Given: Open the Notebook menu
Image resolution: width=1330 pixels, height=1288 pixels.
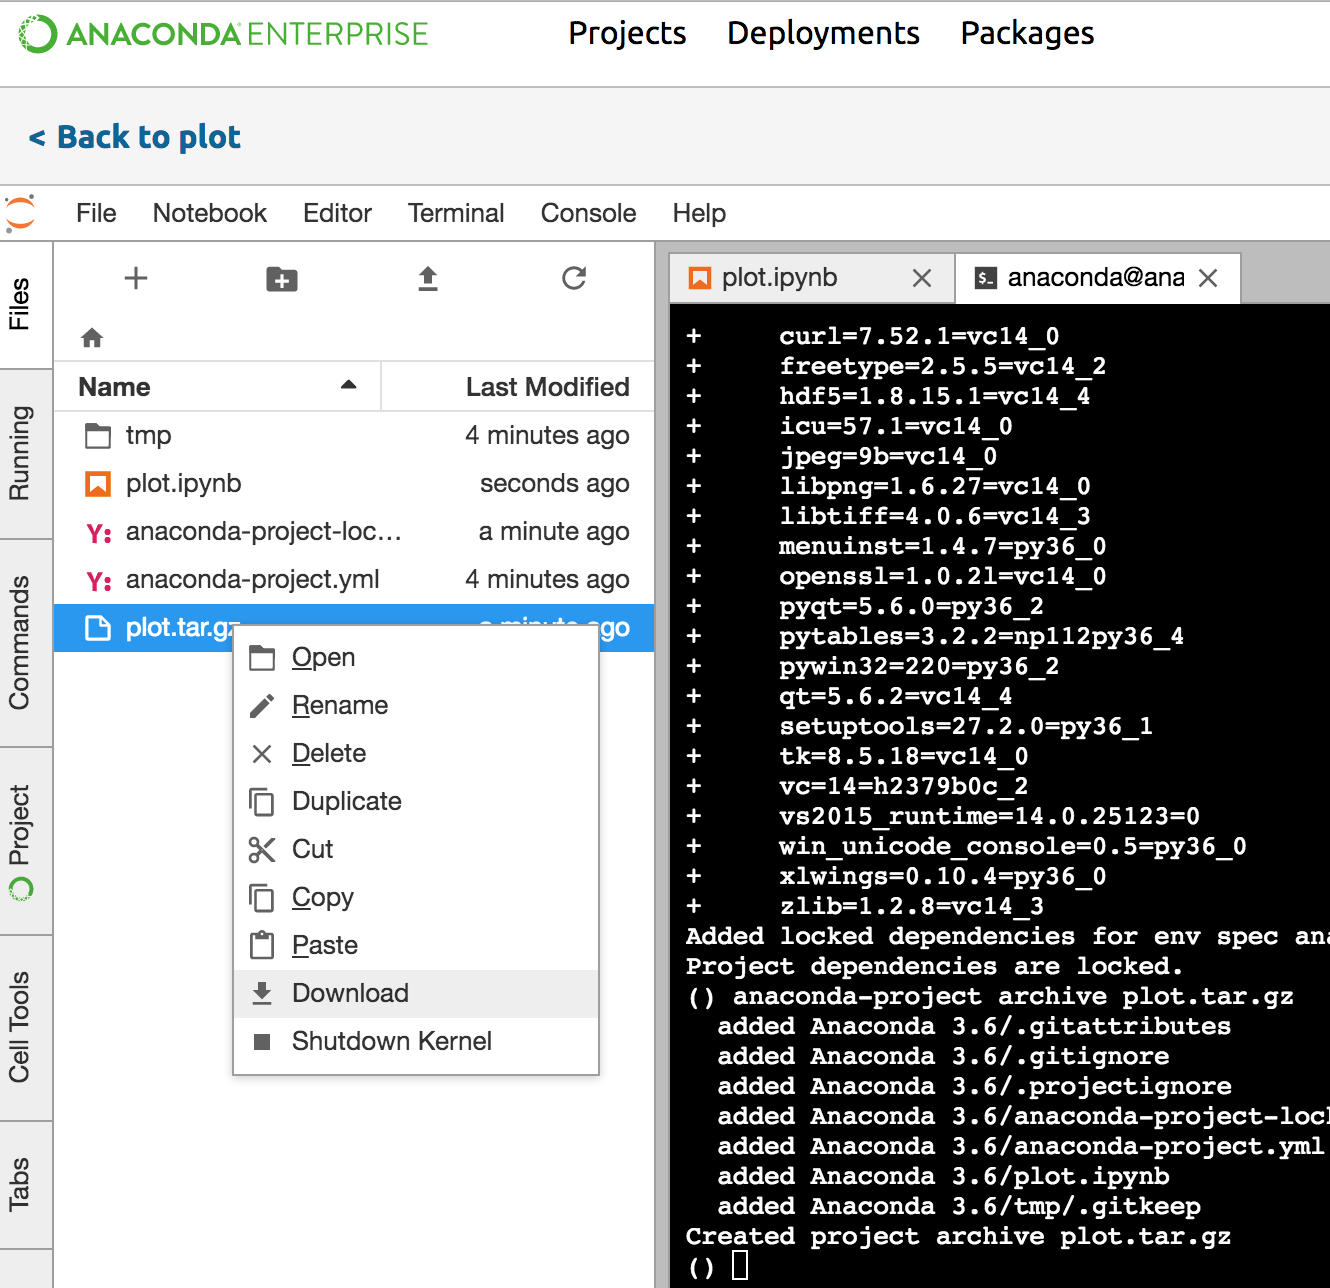Looking at the screenshot, I should 210,213.
